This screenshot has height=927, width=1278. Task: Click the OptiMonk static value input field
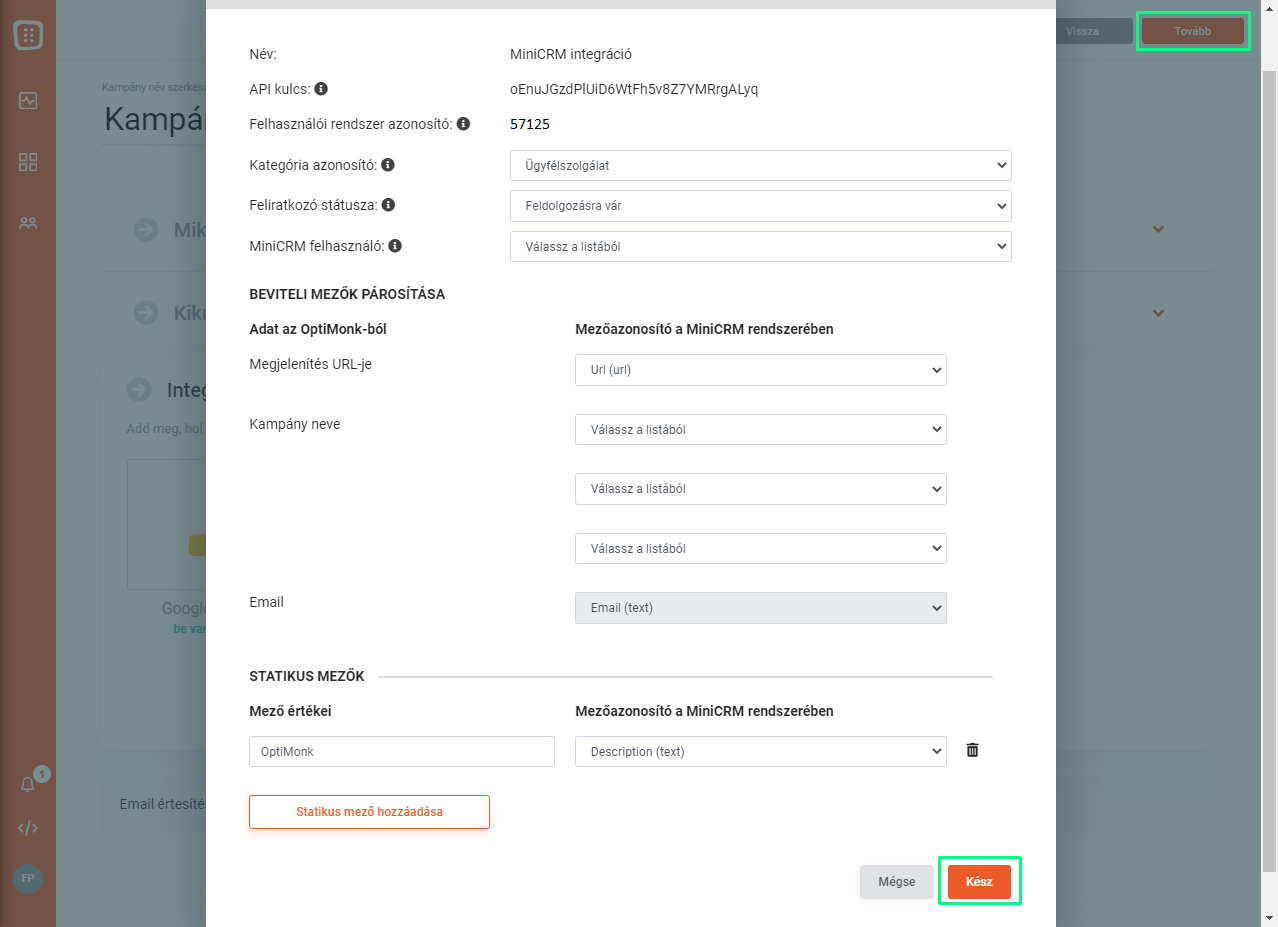pyautogui.click(x=402, y=752)
